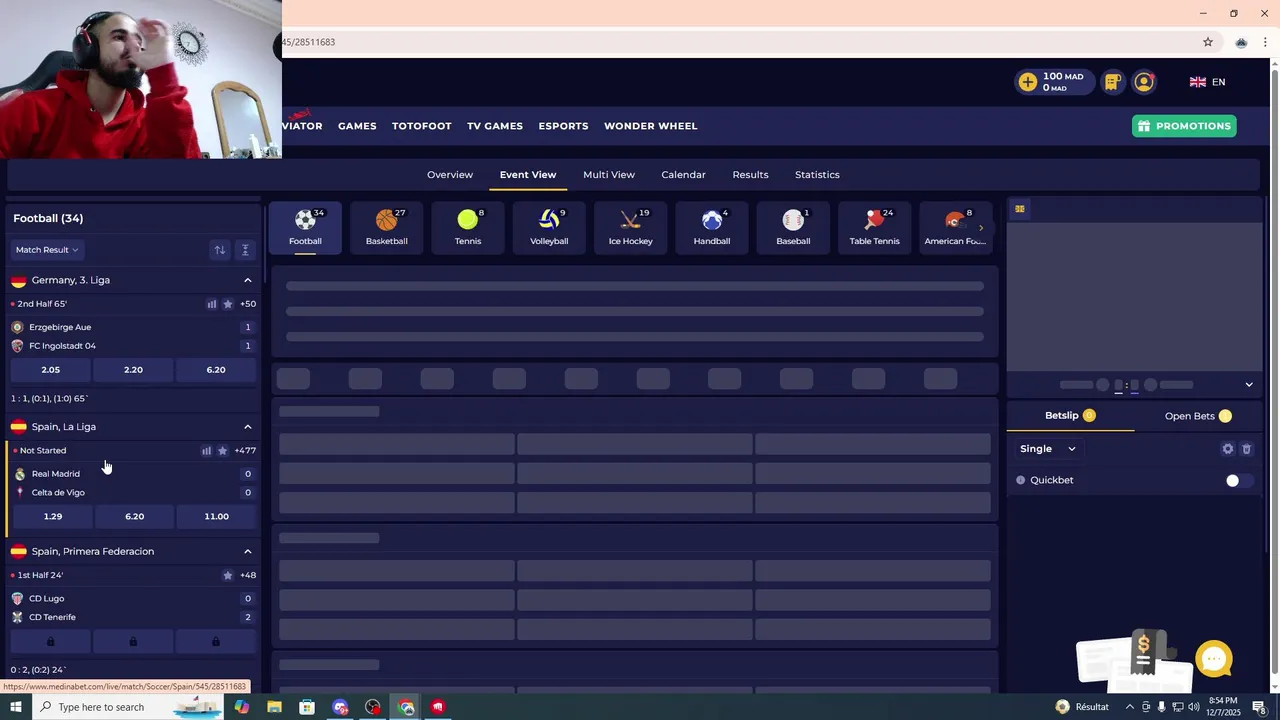The image size is (1280, 720).
Task: Select the American Football sport icon
Action: (x=955, y=228)
